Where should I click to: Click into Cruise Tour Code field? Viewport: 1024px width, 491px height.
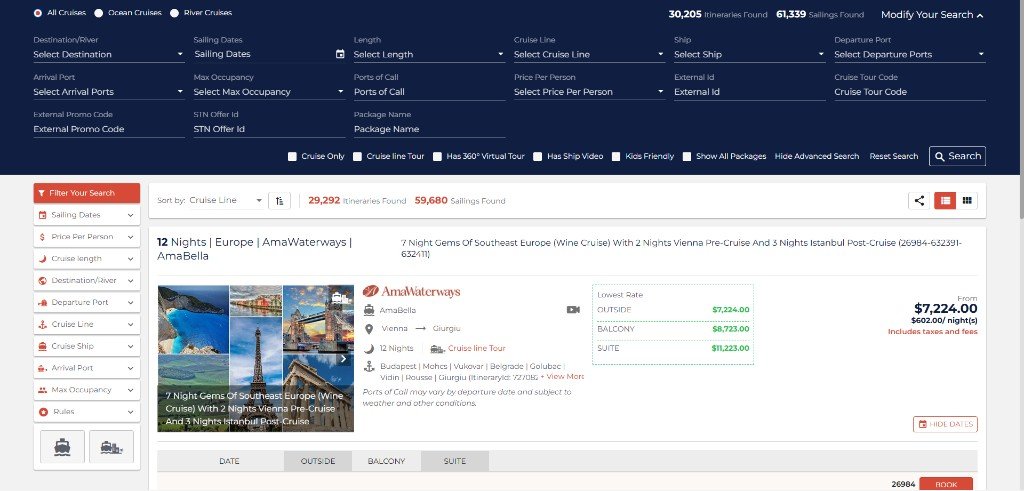910,91
